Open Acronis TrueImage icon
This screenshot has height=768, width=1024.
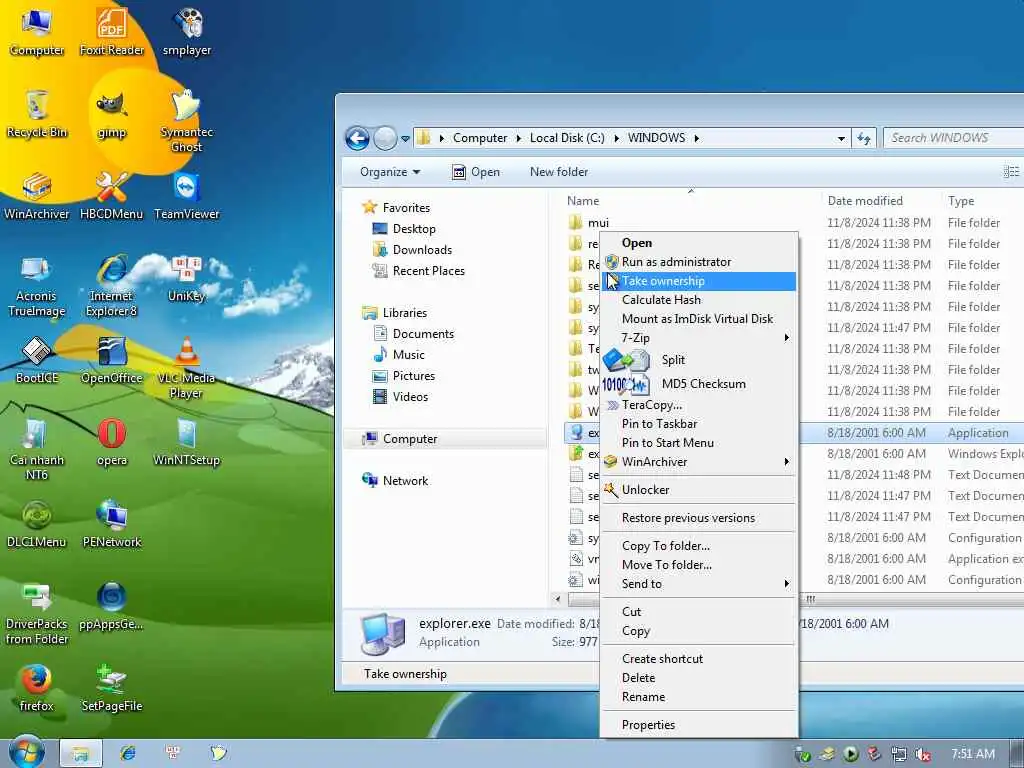pos(37,285)
